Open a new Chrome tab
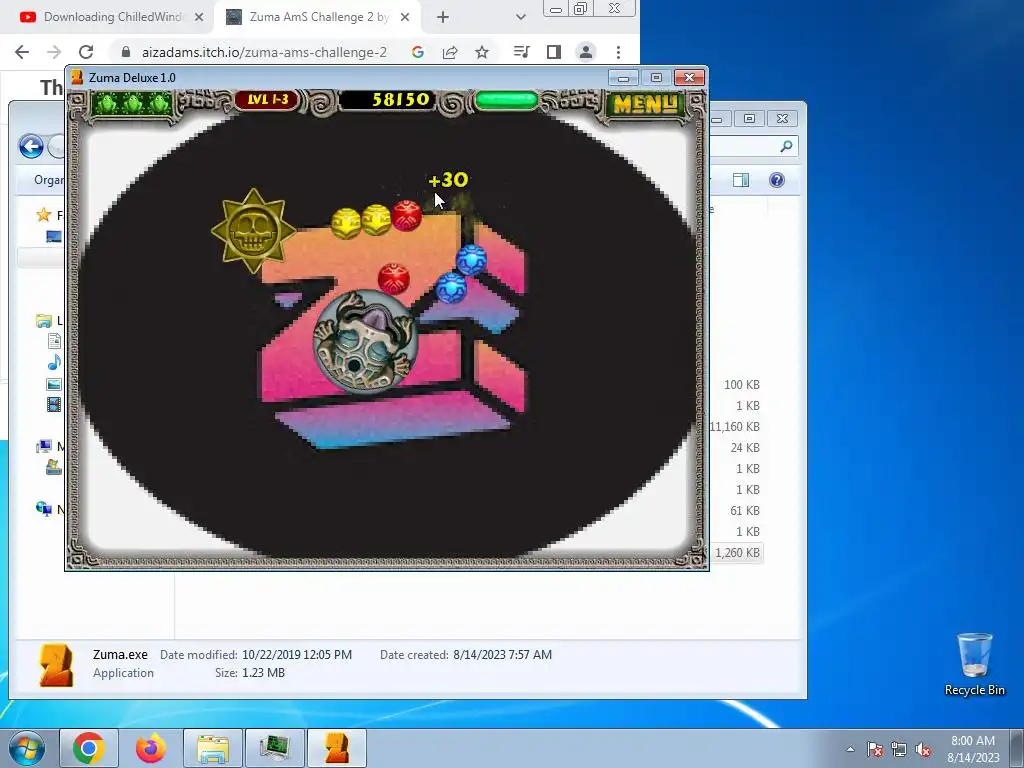Viewport: 1024px width, 768px height. (x=443, y=17)
